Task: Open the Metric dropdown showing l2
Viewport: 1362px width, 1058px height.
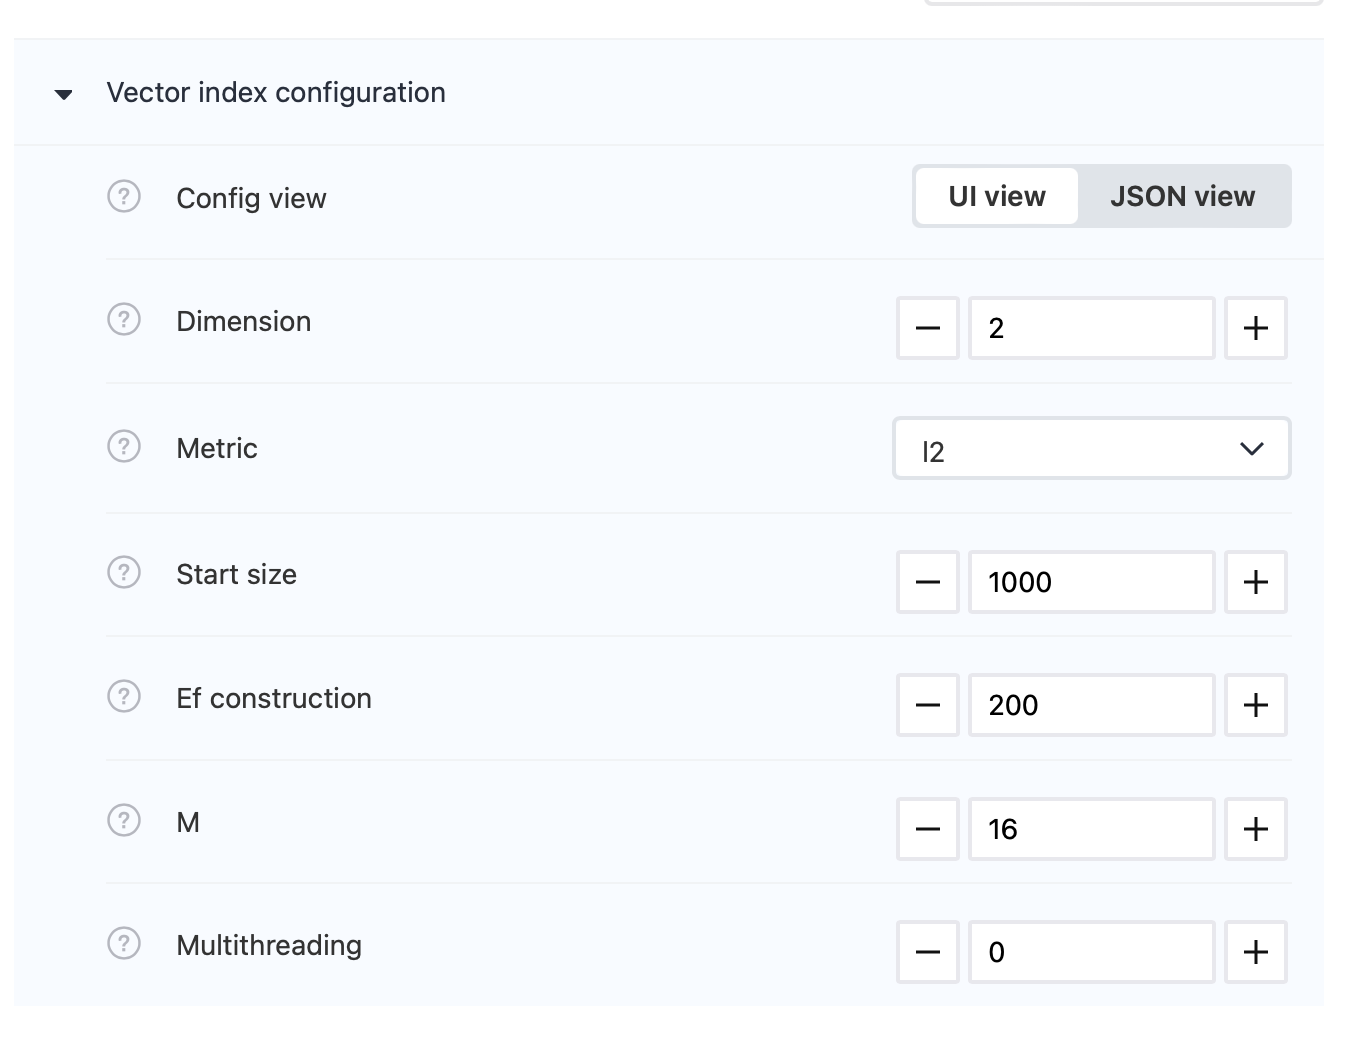Action: pyautogui.click(x=1092, y=448)
